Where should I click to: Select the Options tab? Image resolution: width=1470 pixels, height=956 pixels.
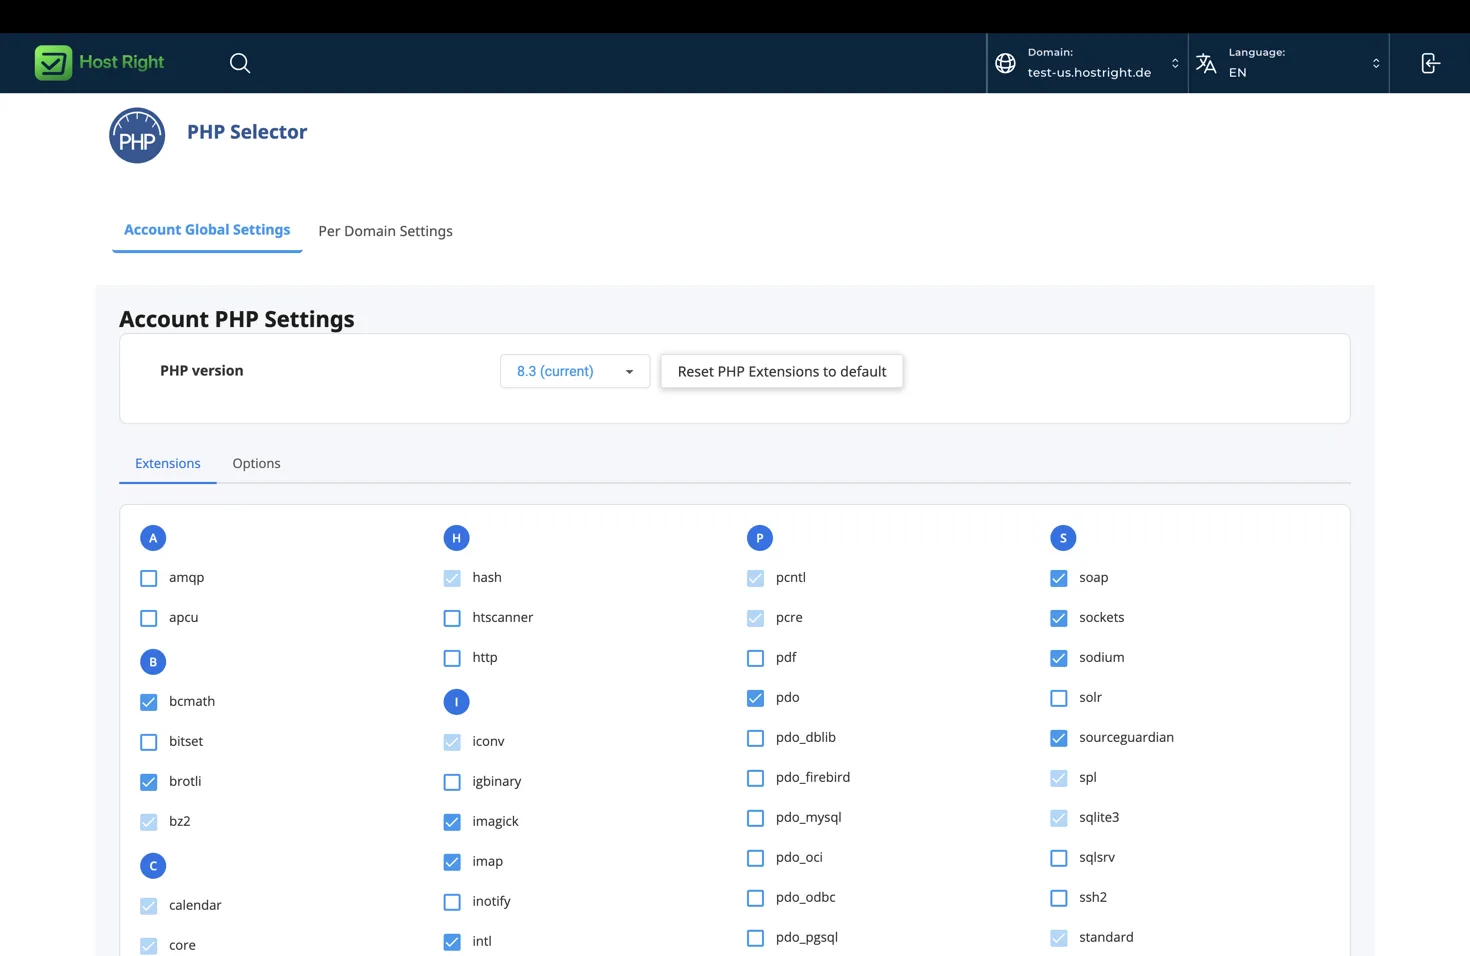256,463
